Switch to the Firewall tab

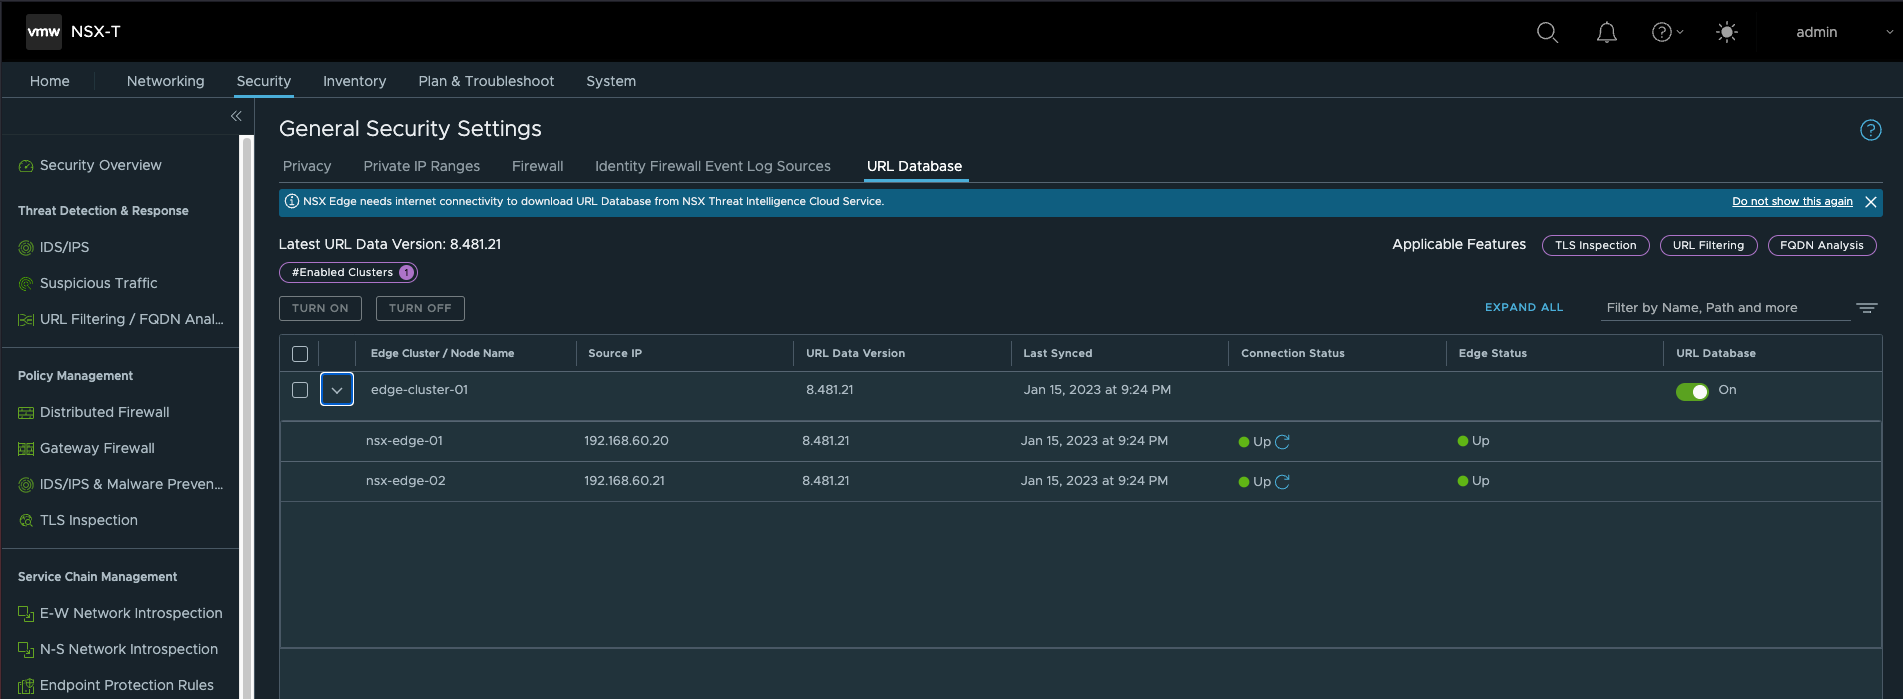[x=537, y=166]
